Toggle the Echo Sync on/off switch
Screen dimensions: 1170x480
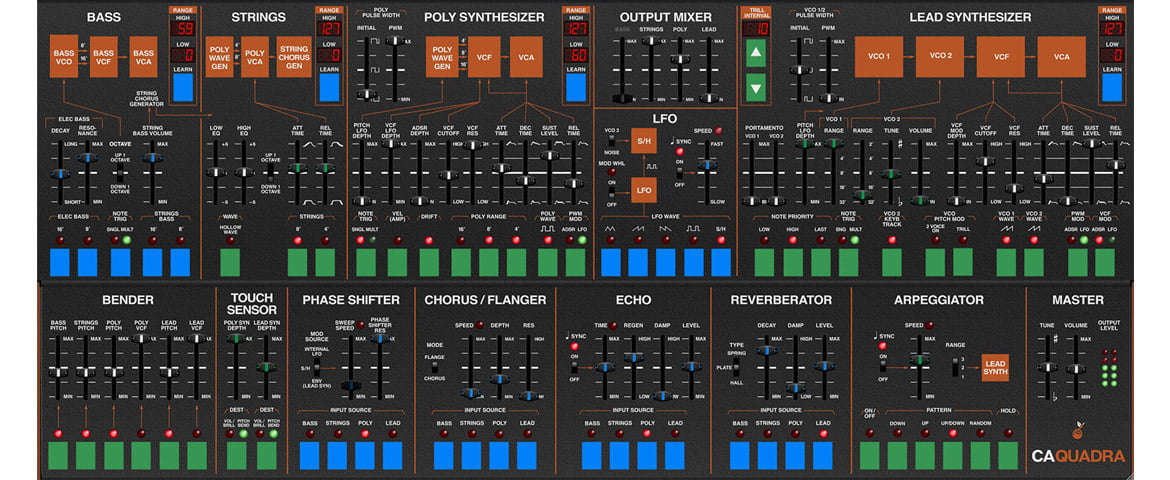(x=575, y=367)
